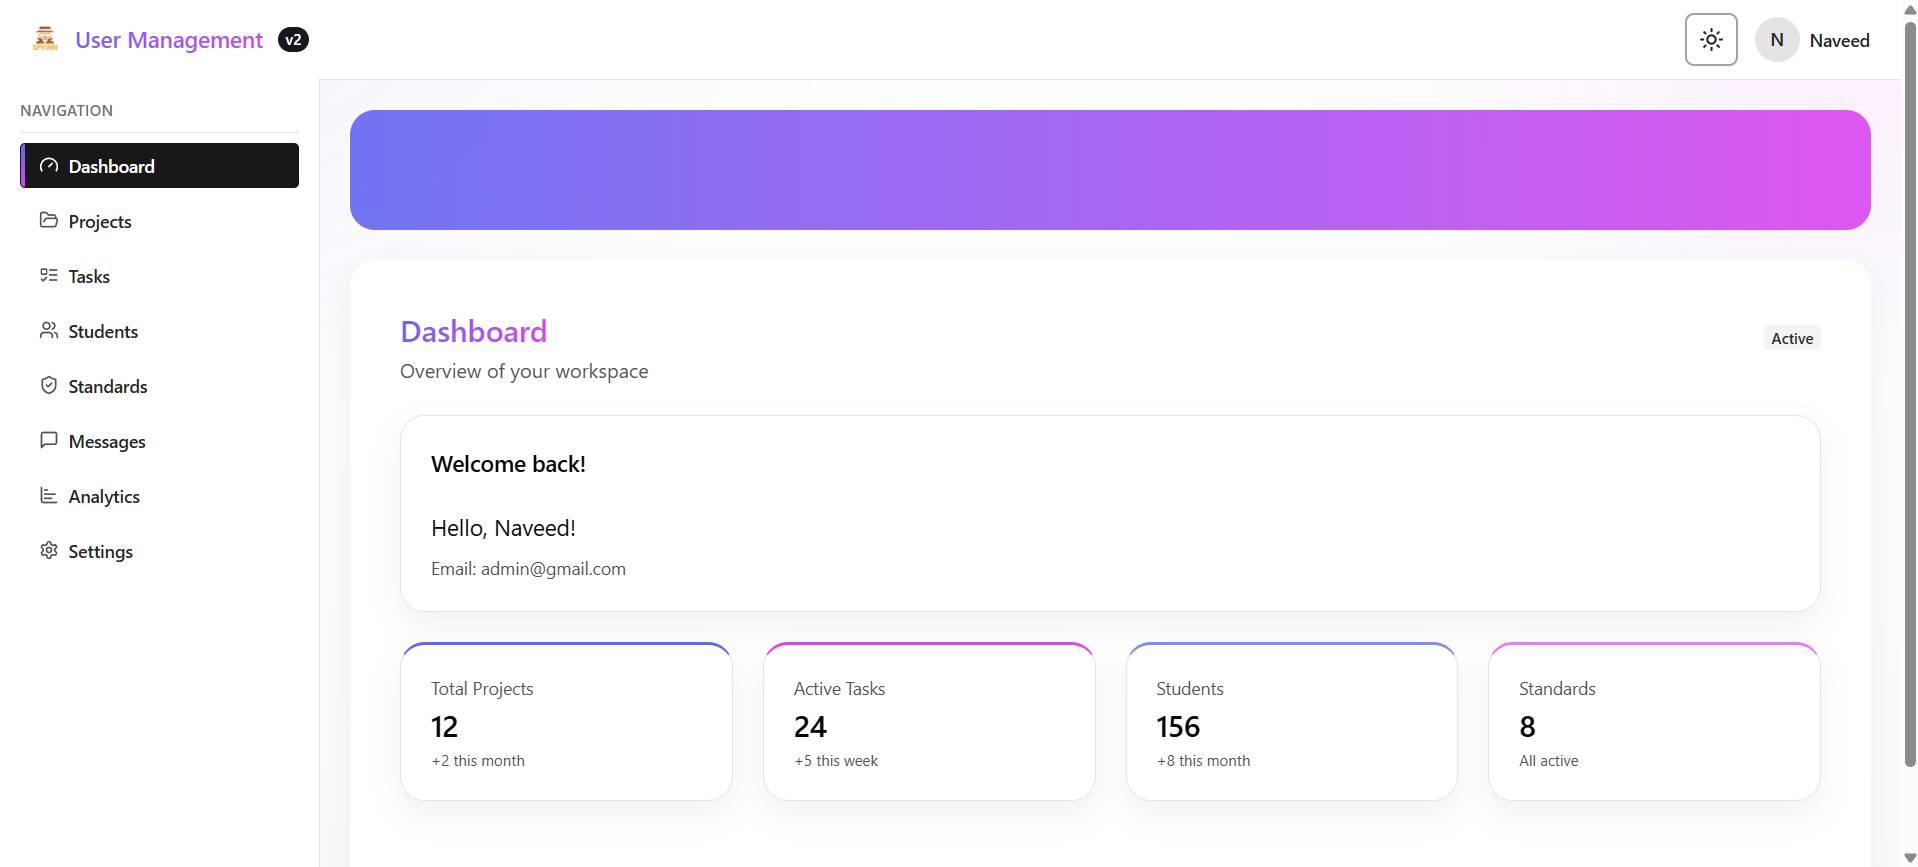The width and height of the screenshot is (1918, 867).
Task: Open Messages via the chat bubble icon
Action: (49, 440)
